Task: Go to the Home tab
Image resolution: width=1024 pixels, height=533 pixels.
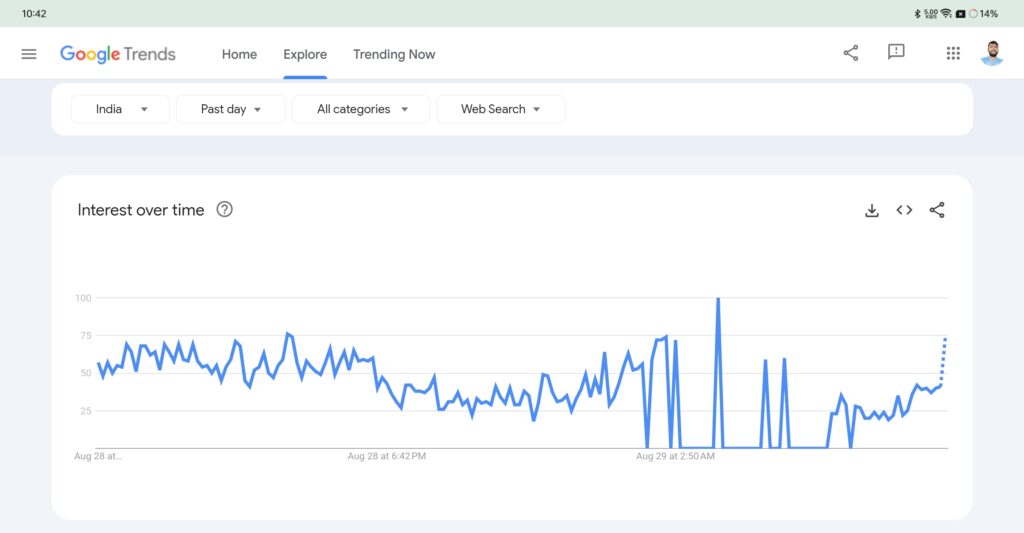Action: click(x=239, y=54)
